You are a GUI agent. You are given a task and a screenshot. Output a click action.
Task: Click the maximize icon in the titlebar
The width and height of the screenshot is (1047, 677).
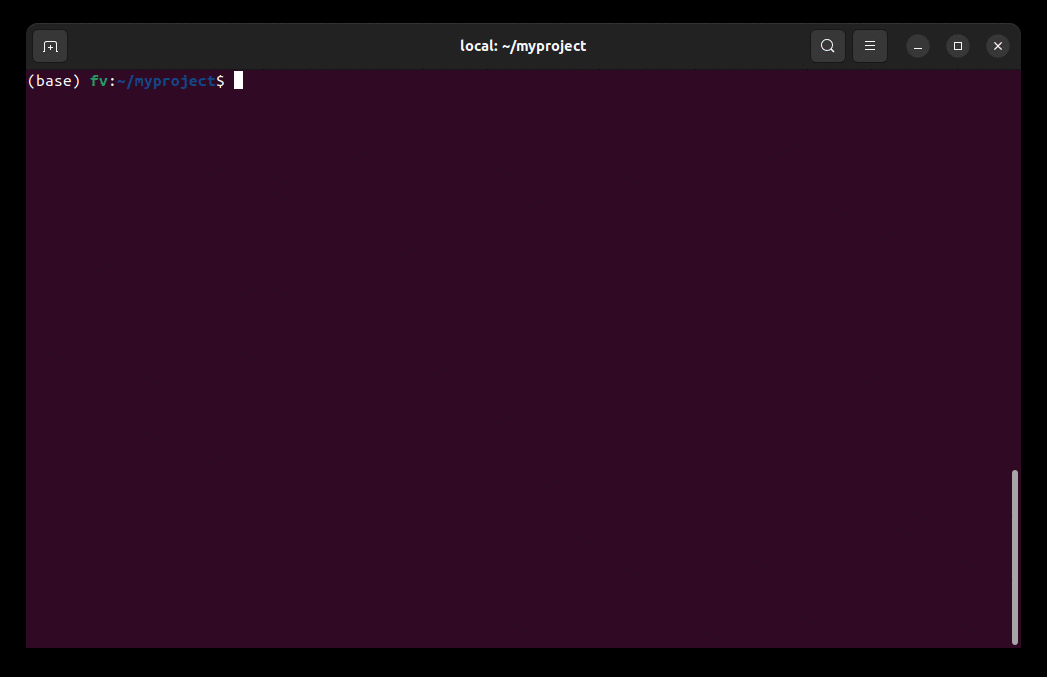(957, 46)
